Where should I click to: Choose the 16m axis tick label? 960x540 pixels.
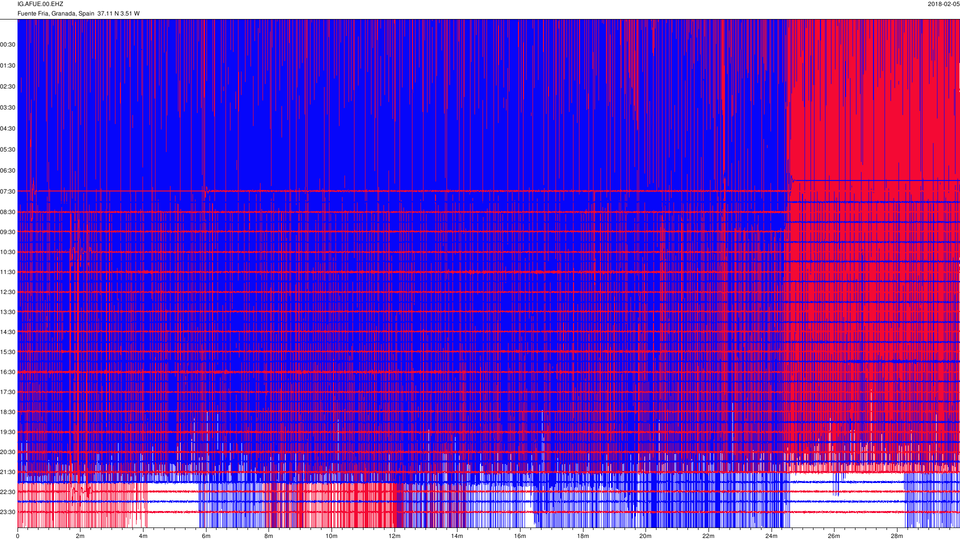520,536
